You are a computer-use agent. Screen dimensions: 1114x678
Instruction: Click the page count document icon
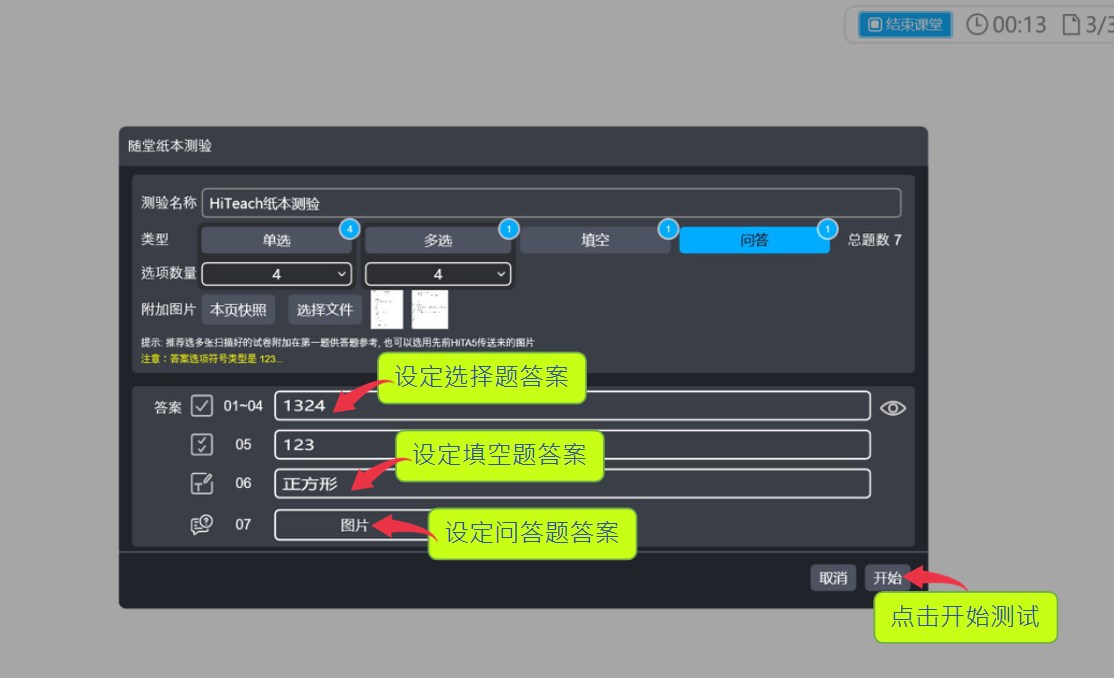click(1071, 25)
